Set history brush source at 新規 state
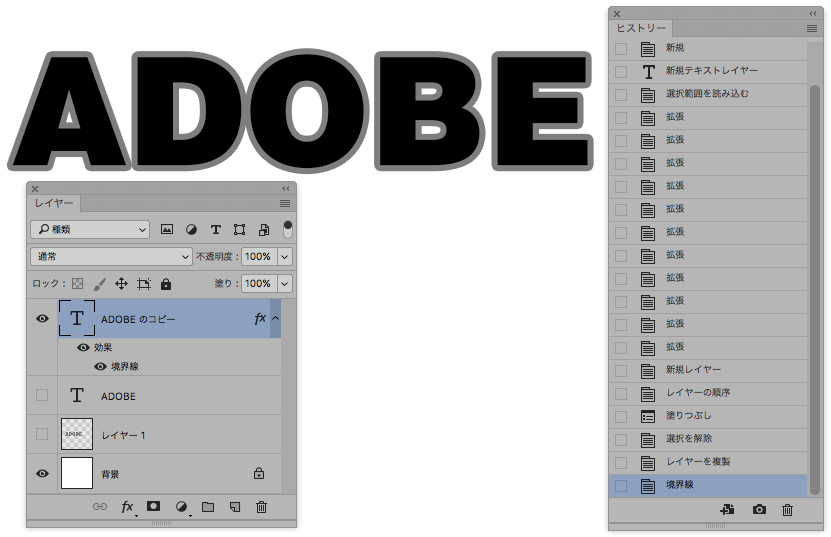The image size is (831, 537). [x=621, y=49]
